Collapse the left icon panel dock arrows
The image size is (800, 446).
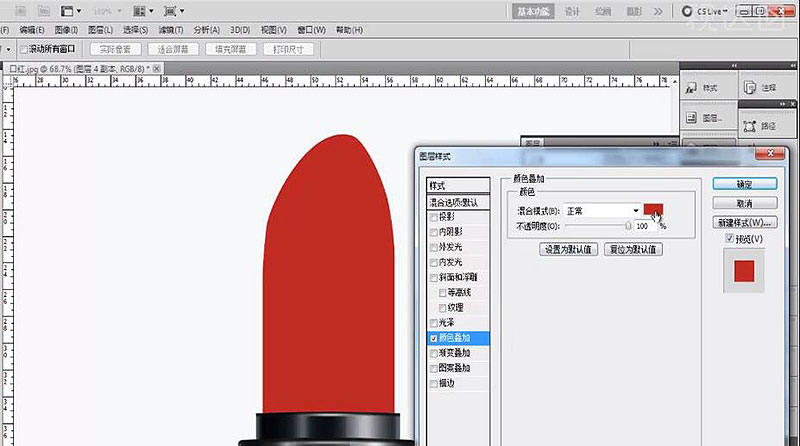tap(734, 65)
